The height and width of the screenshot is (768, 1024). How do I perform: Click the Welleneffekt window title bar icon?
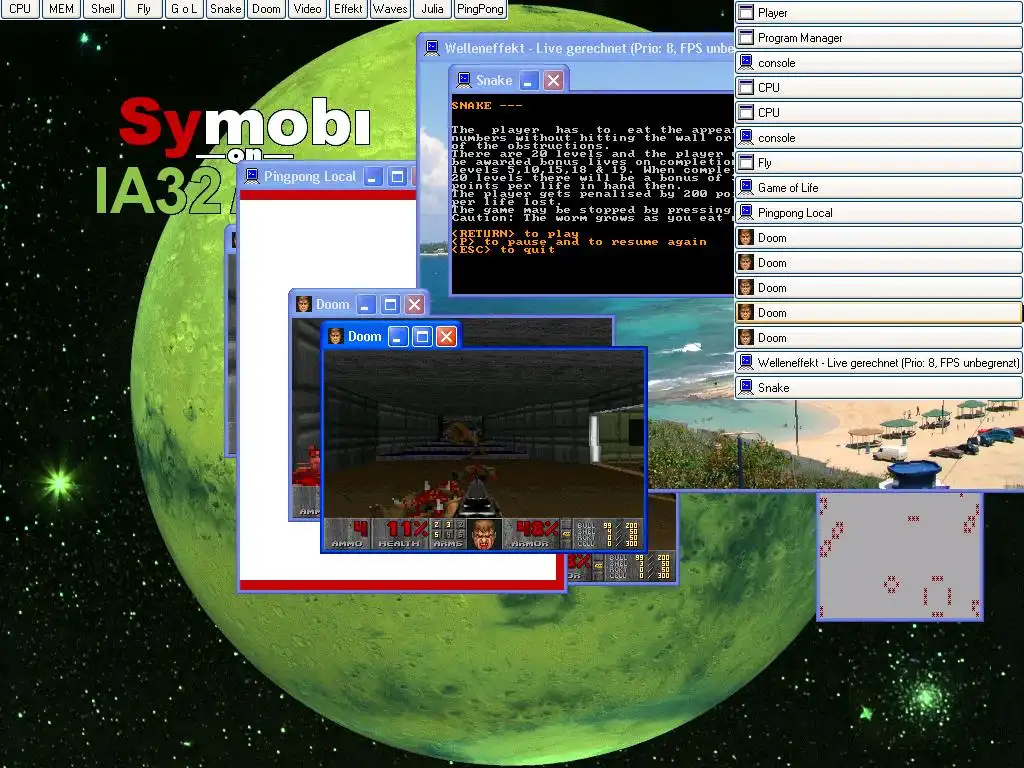pos(432,48)
